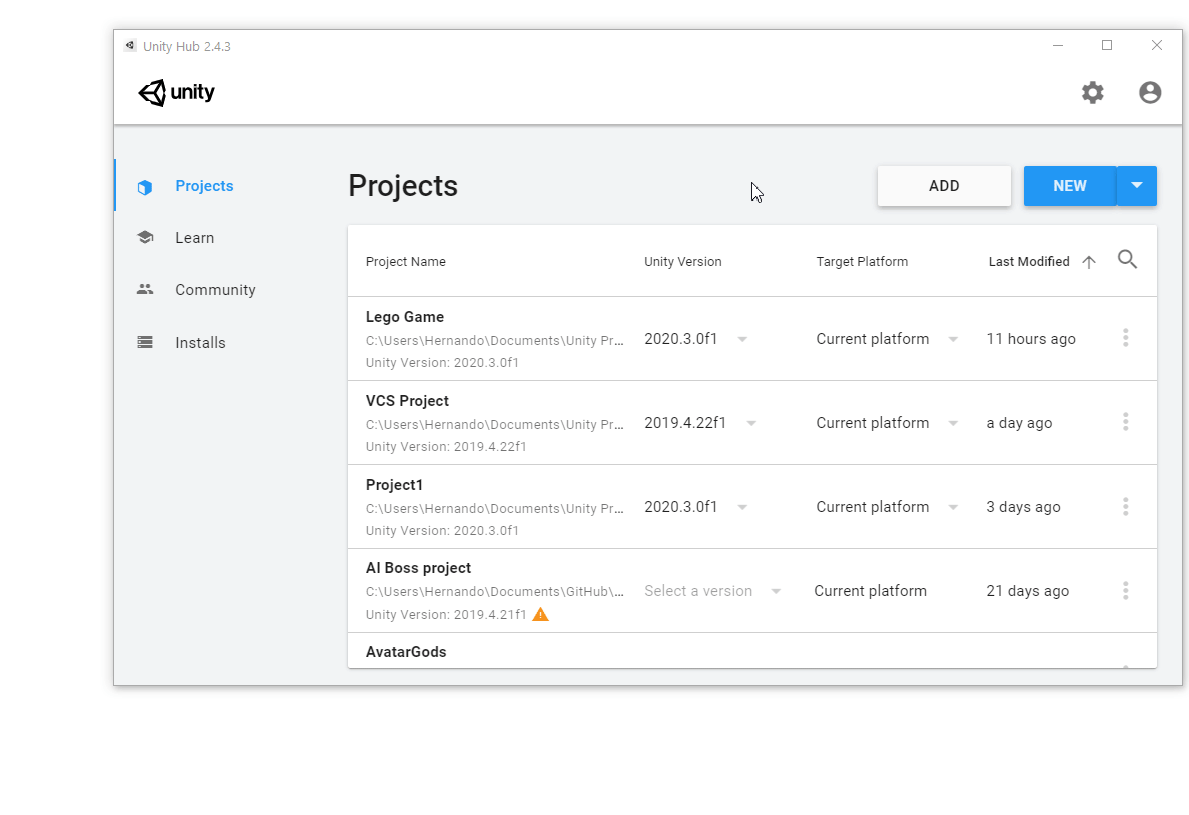
Task: Expand the NEW button dropdown arrow
Action: [x=1137, y=186]
